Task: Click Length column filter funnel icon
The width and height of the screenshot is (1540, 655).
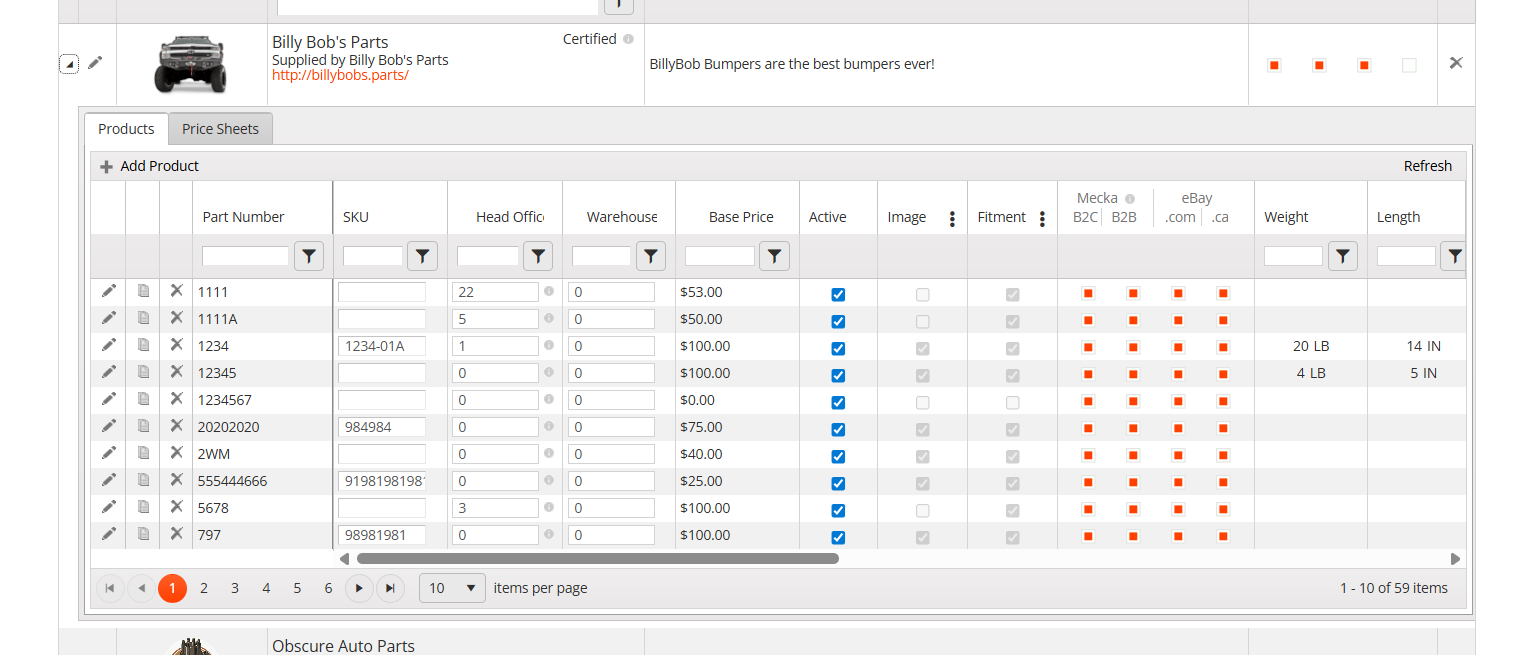Action: pos(1454,256)
